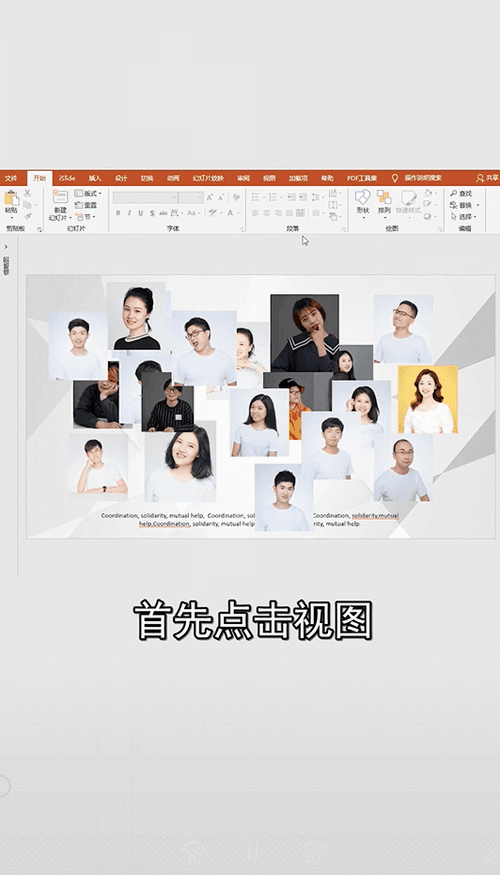The image size is (500, 875).
Task: Click the Replace (替换) button
Action: tap(464, 205)
